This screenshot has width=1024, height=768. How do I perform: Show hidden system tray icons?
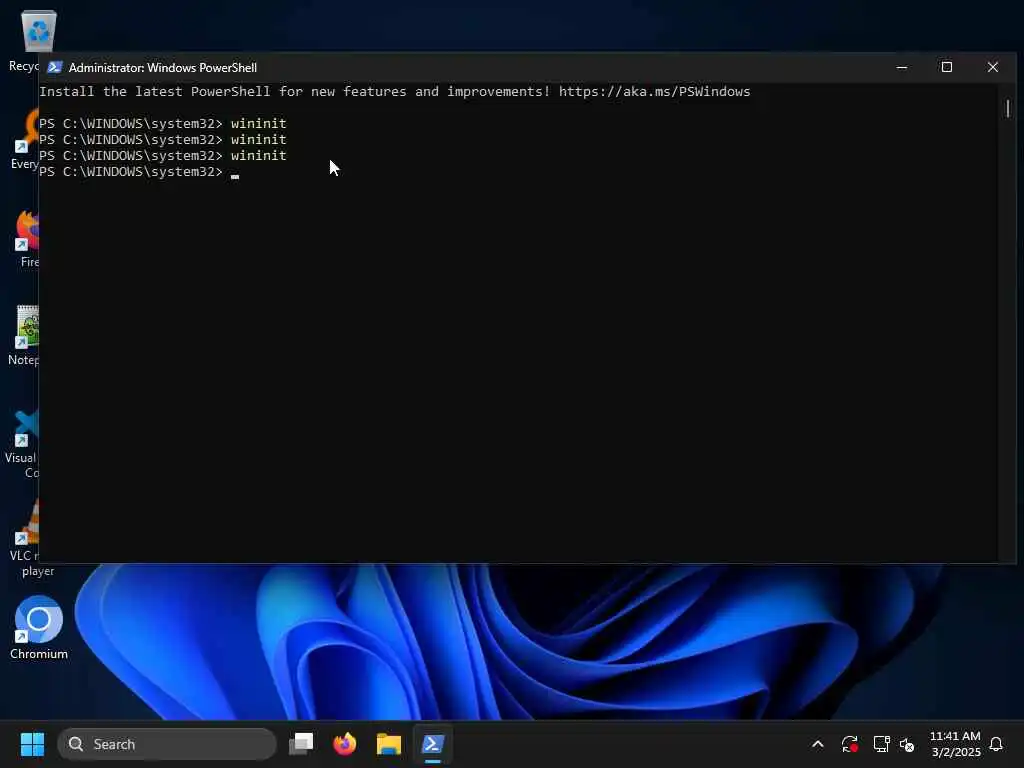[x=818, y=744]
